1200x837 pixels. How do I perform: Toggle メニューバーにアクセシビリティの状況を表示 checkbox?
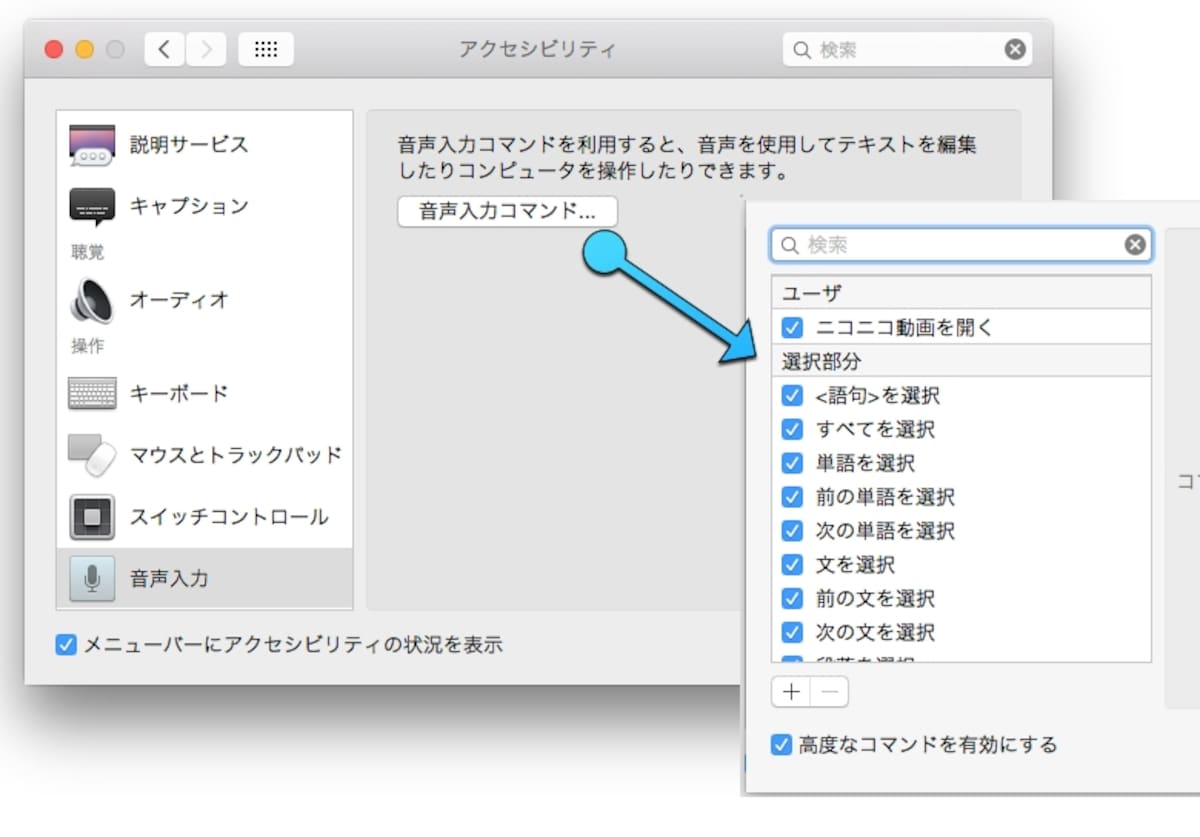pyautogui.click(x=66, y=645)
